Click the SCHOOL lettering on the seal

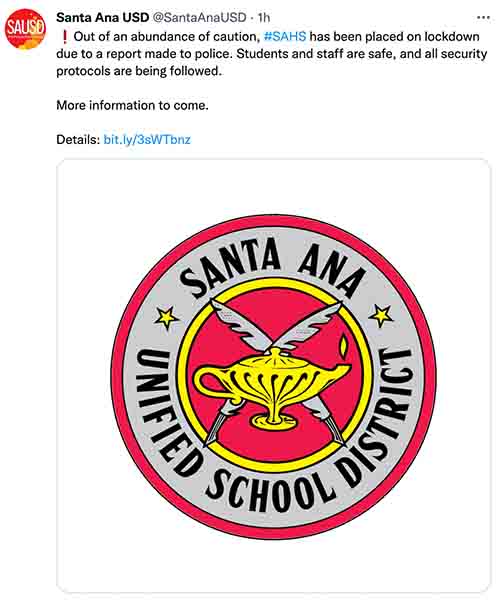268,492
